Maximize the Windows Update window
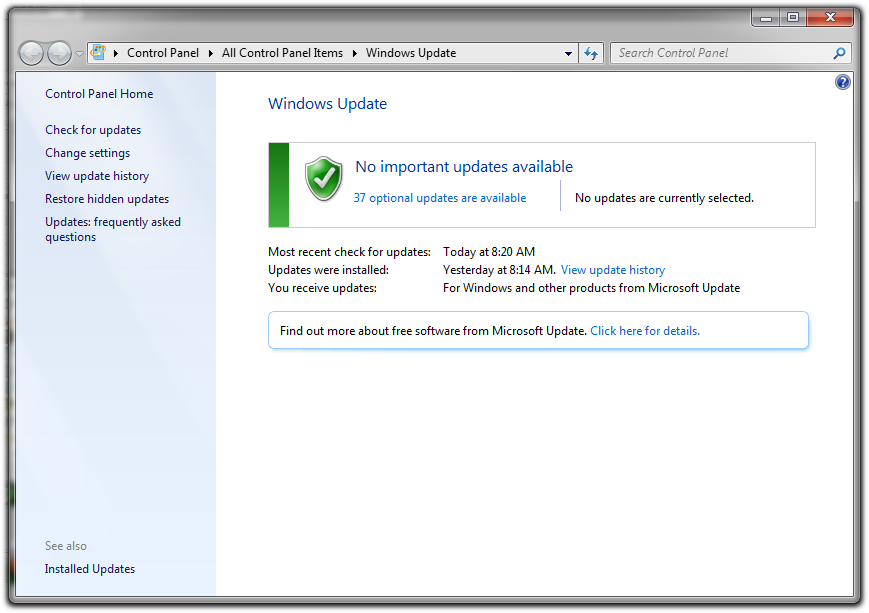This screenshot has height=613, width=869. point(793,18)
